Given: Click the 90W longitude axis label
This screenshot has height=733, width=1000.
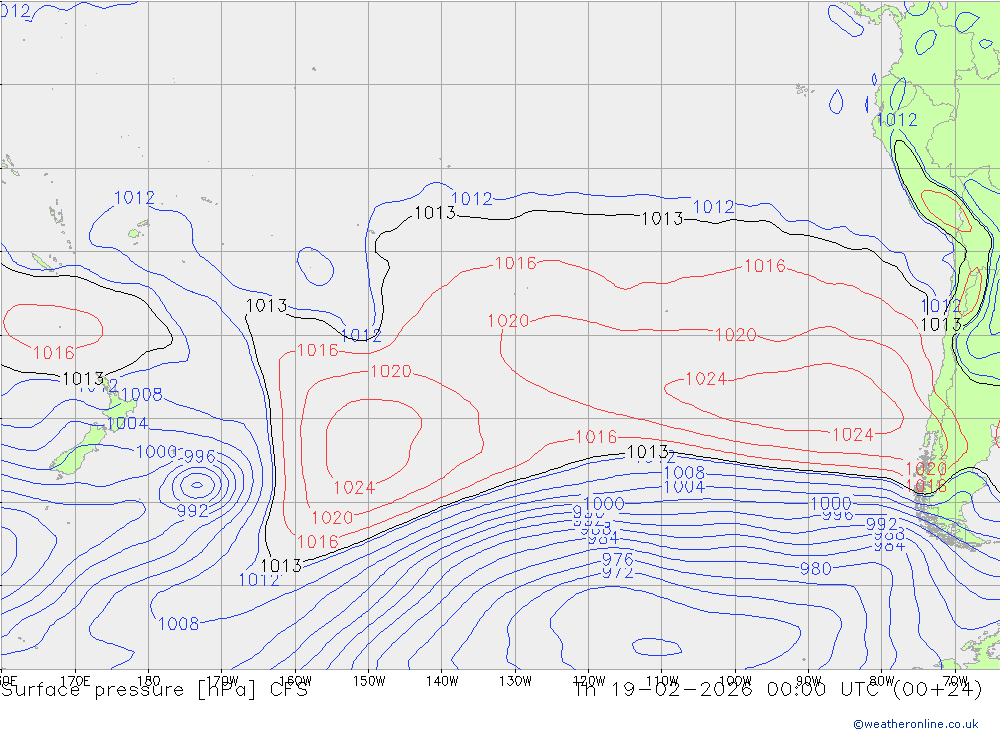Looking at the screenshot, I should tap(809, 681).
